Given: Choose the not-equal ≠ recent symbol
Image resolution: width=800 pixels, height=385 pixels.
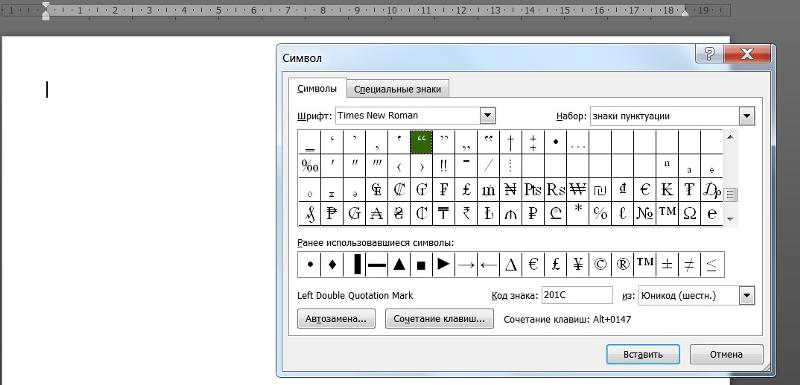Looking at the screenshot, I should click(x=689, y=265).
